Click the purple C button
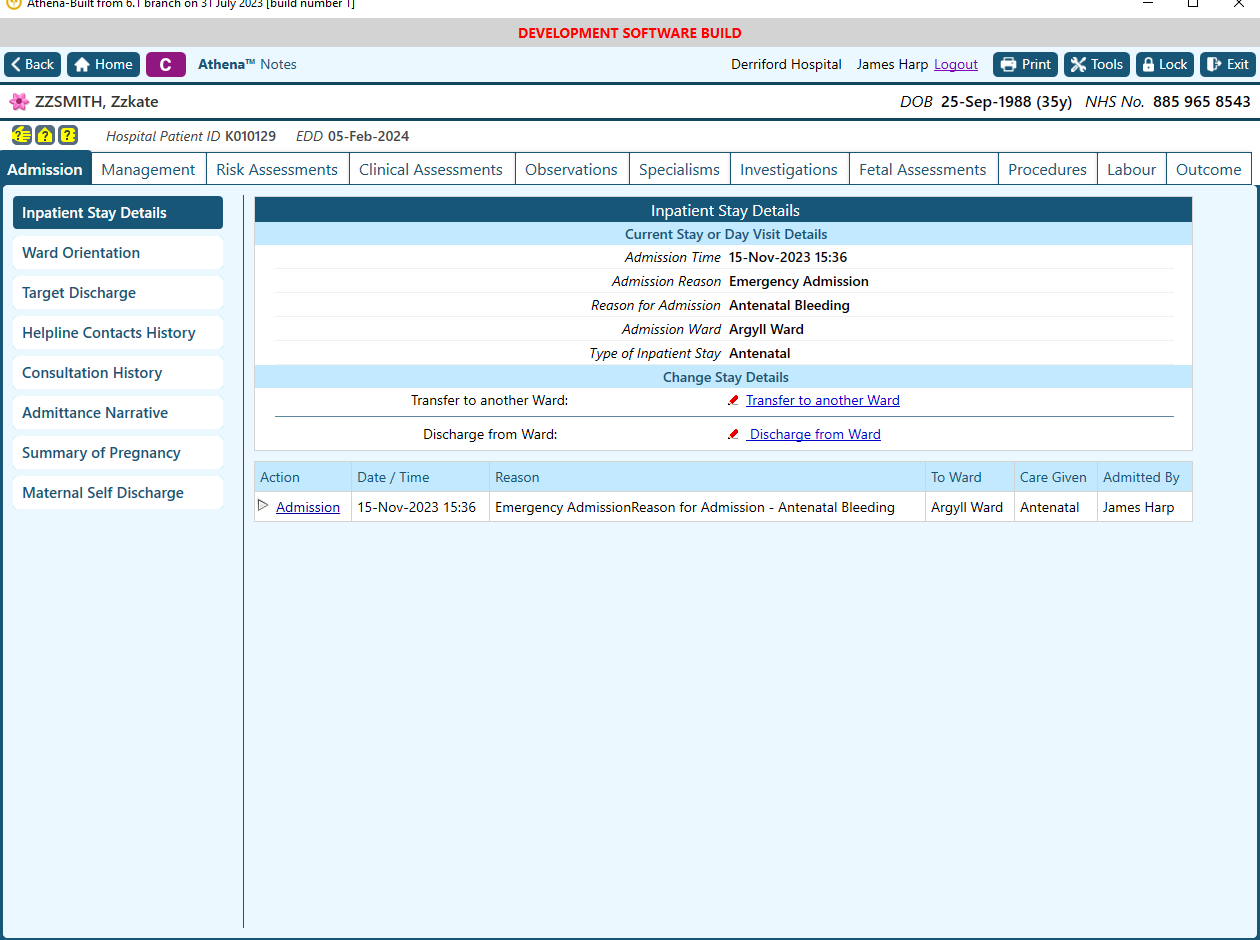 pyautogui.click(x=166, y=64)
